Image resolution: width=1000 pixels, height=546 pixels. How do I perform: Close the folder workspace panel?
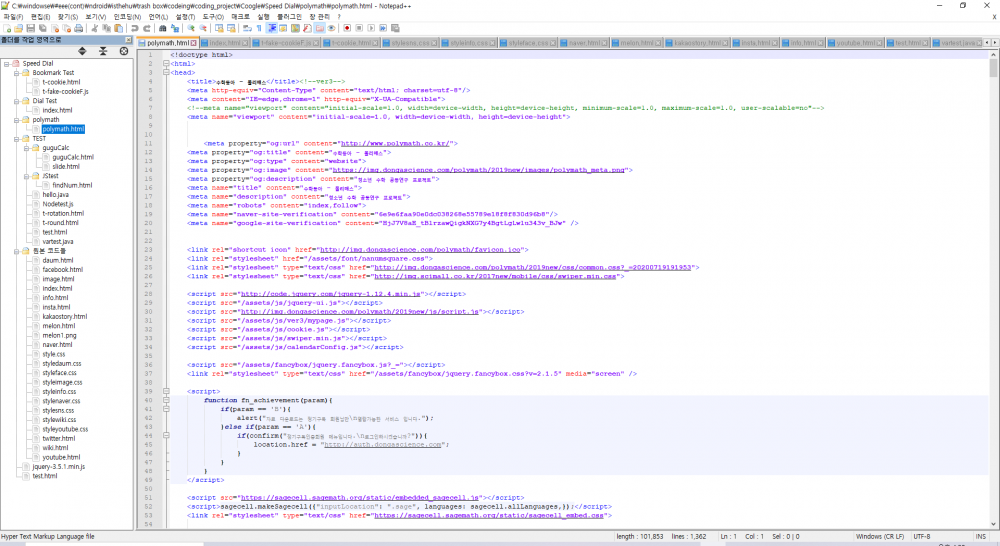point(128,40)
